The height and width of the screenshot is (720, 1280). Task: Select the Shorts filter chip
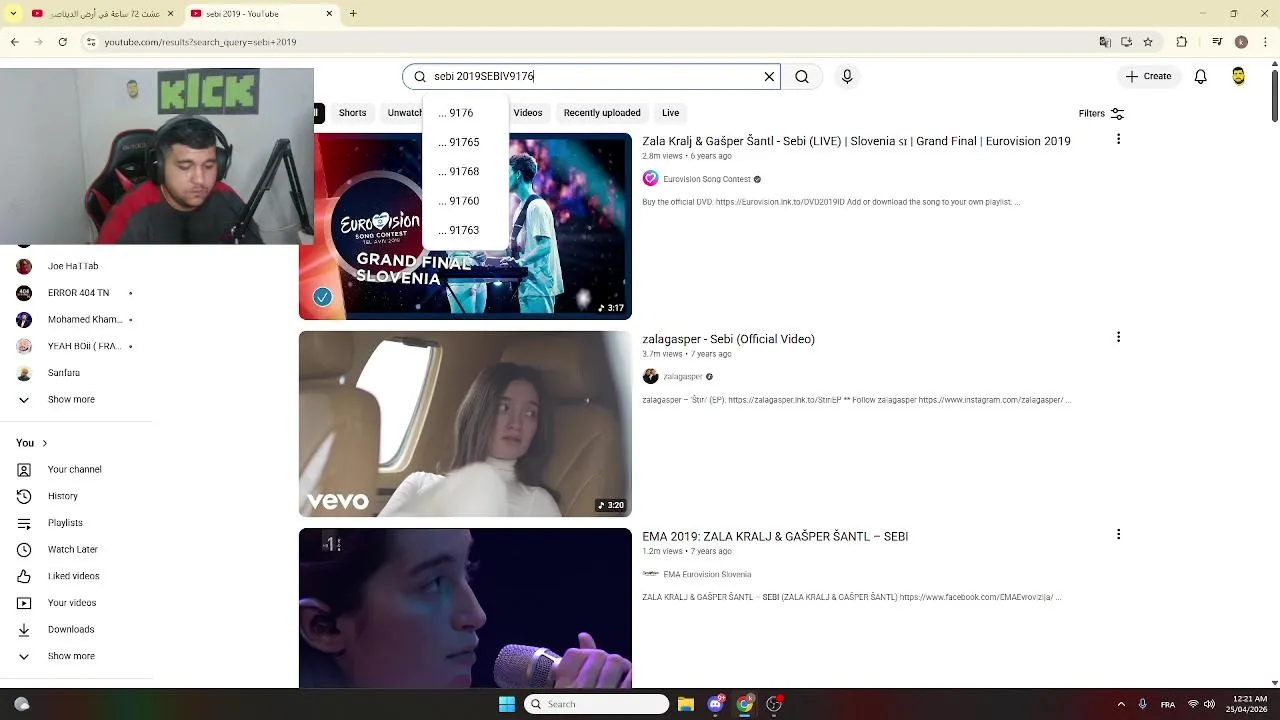point(352,113)
